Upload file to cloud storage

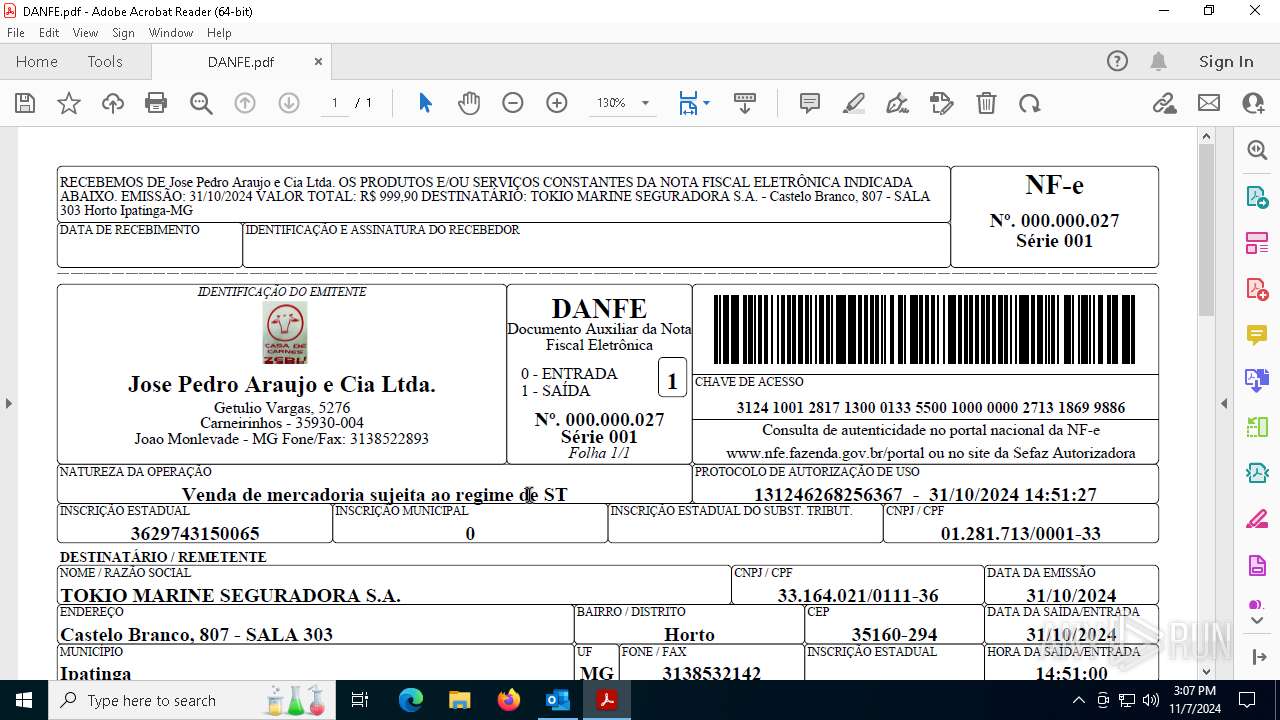click(113, 103)
